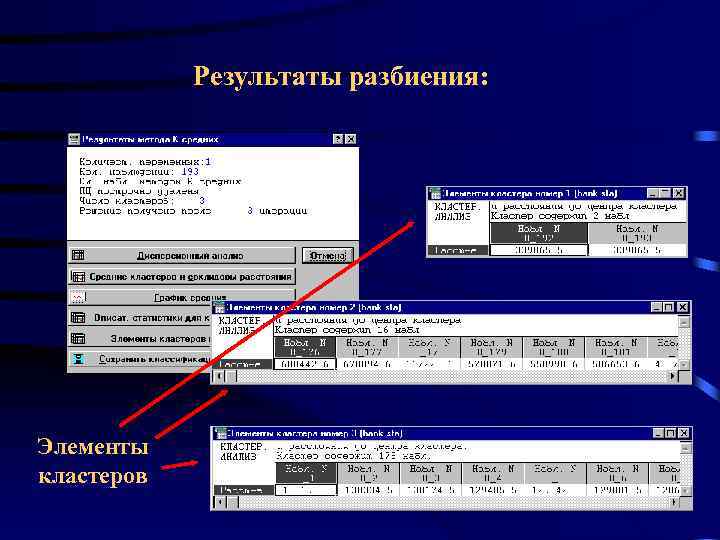The image size is (720, 540).
Task: Select column header Н_6 in cluster 3 window
Action: 617,473
